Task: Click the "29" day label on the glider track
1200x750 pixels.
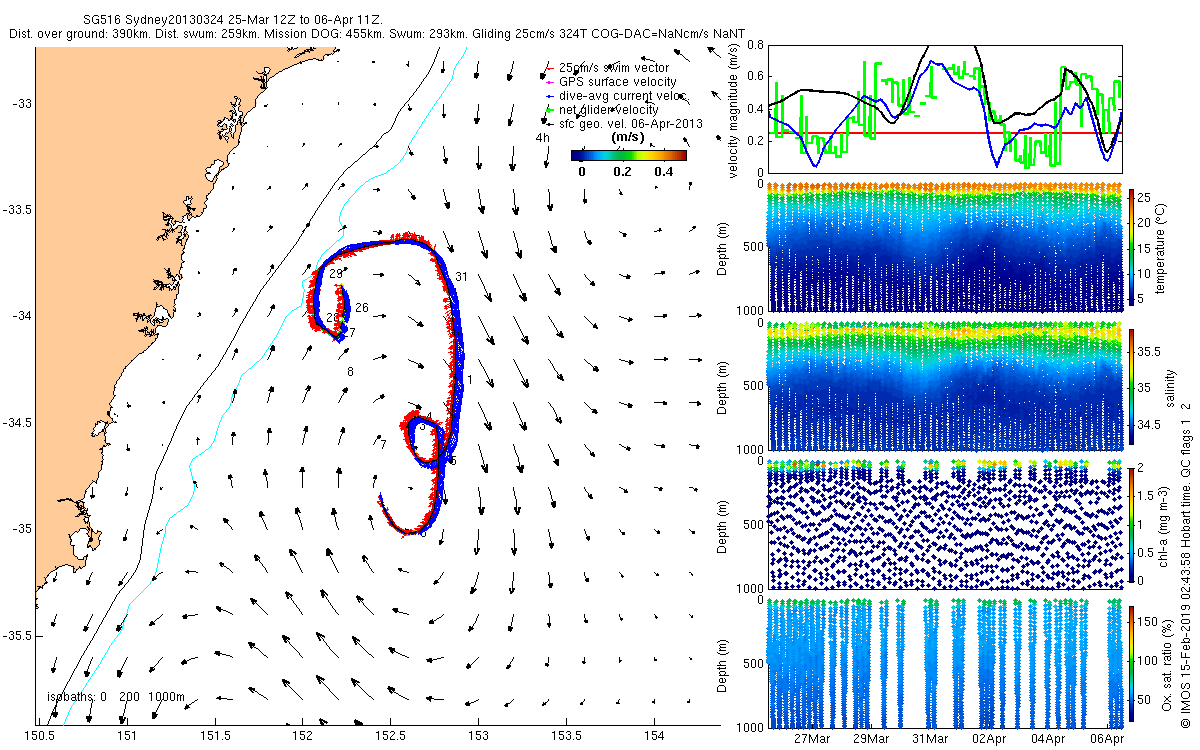Action: pyautogui.click(x=335, y=273)
